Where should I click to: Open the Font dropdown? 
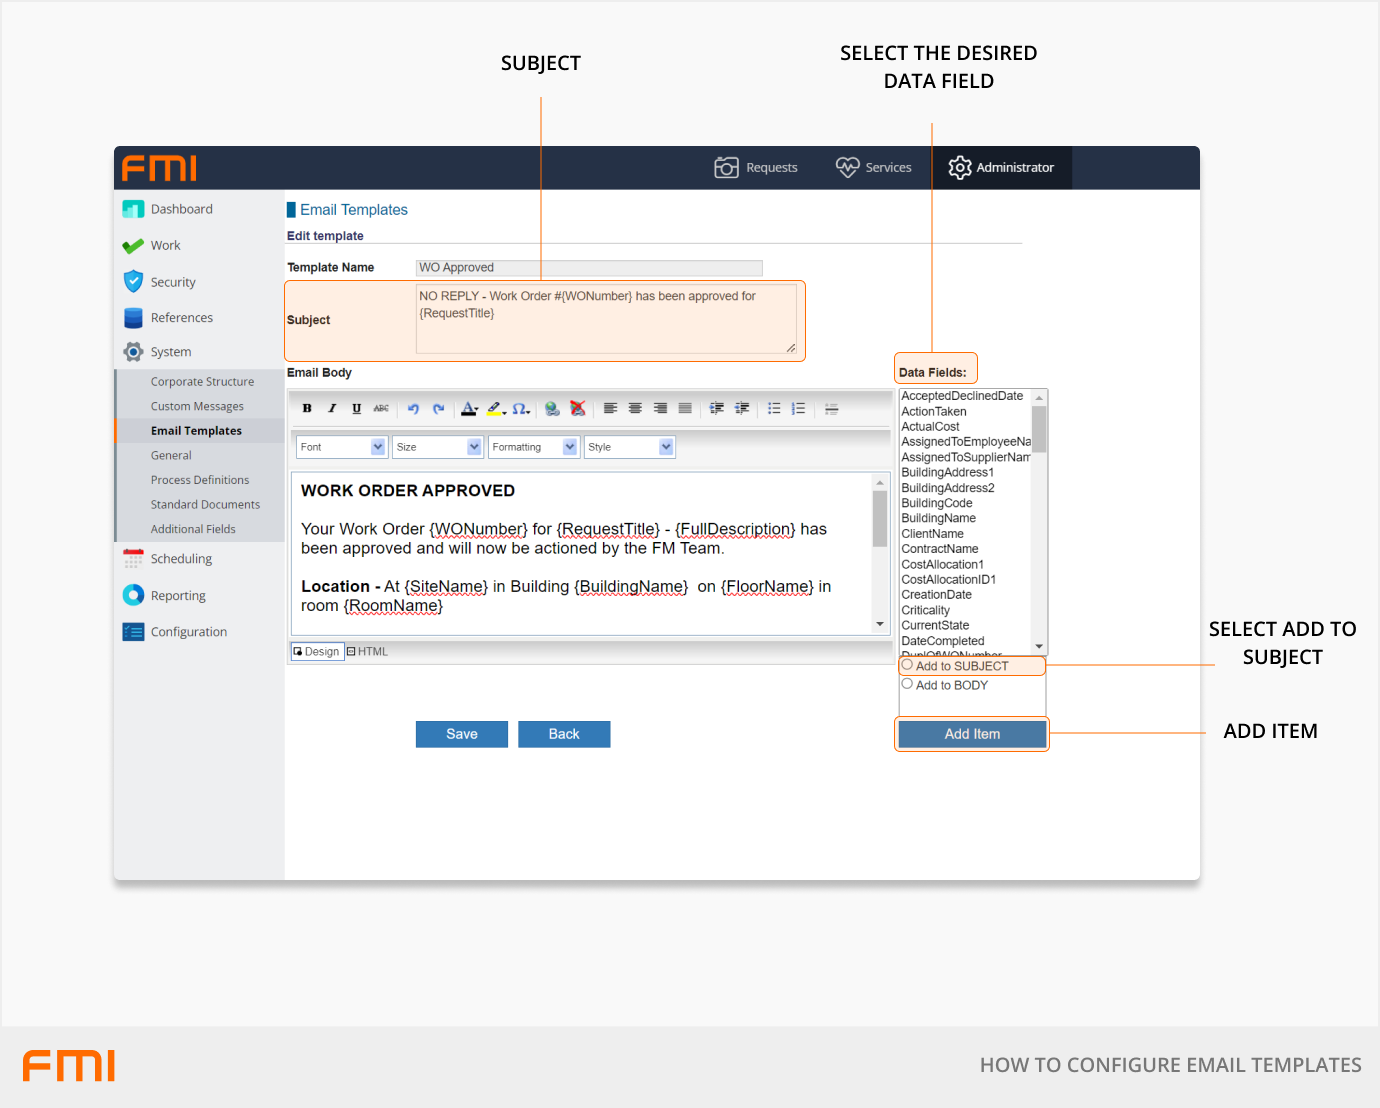click(x=341, y=447)
